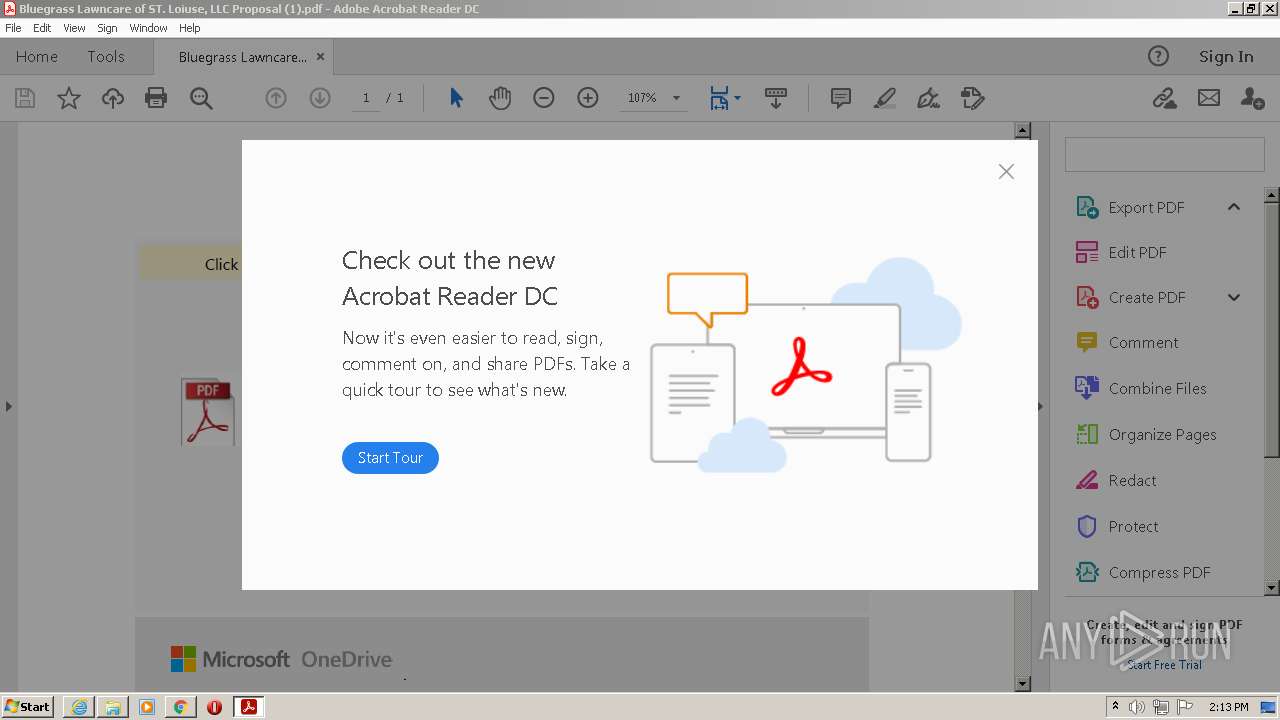Viewport: 1280px width, 720px height.
Task: Zoom in with plus icon
Action: point(588,98)
